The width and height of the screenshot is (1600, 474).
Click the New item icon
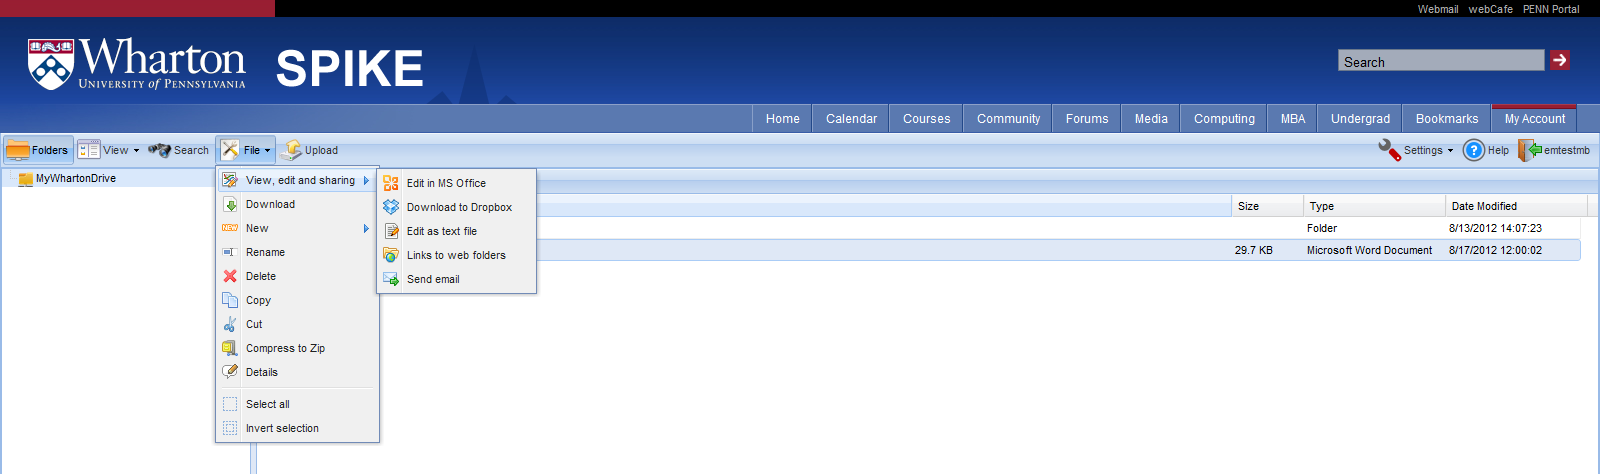(230, 228)
